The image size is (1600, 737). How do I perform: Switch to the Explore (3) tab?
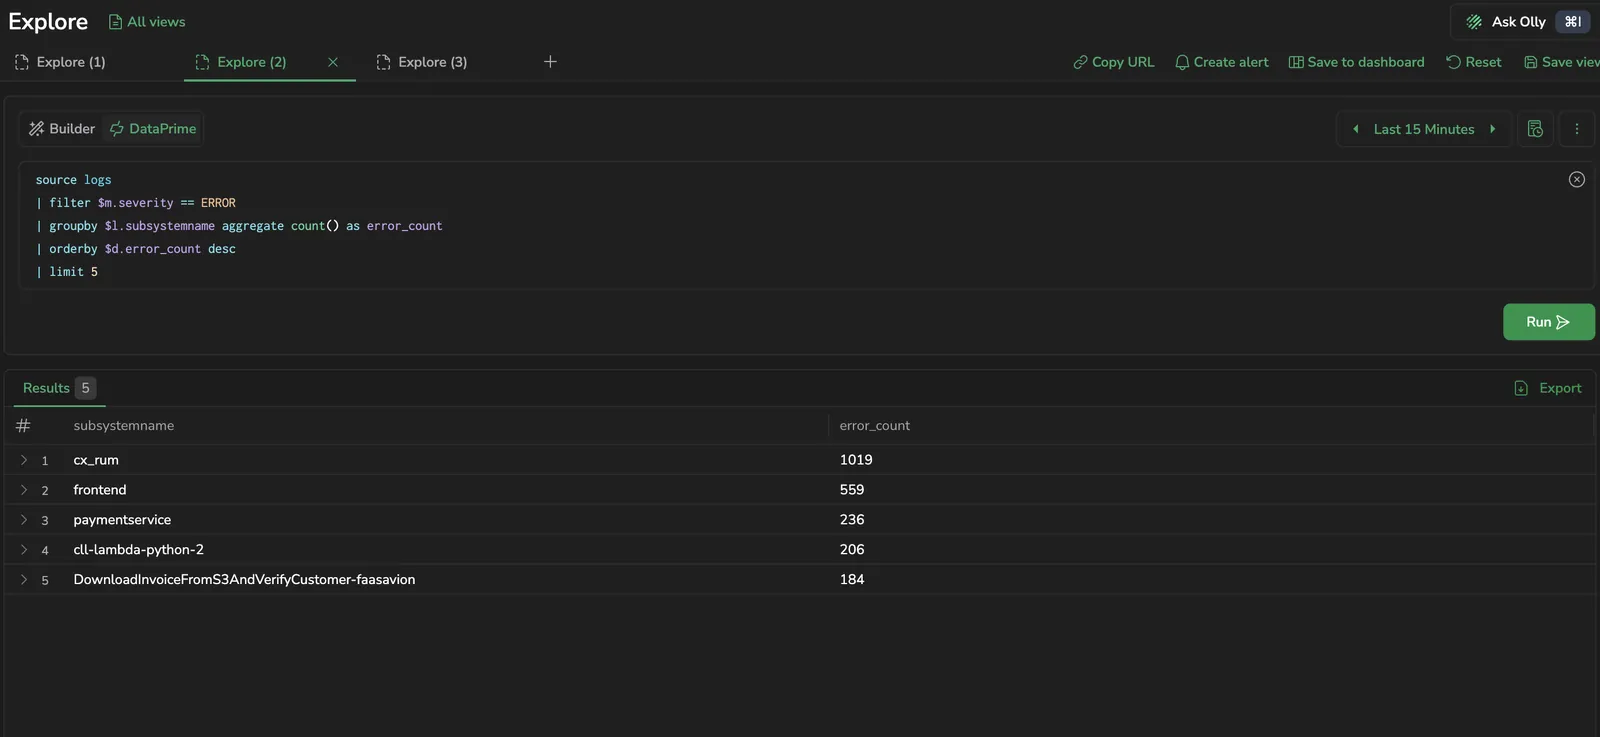point(422,62)
